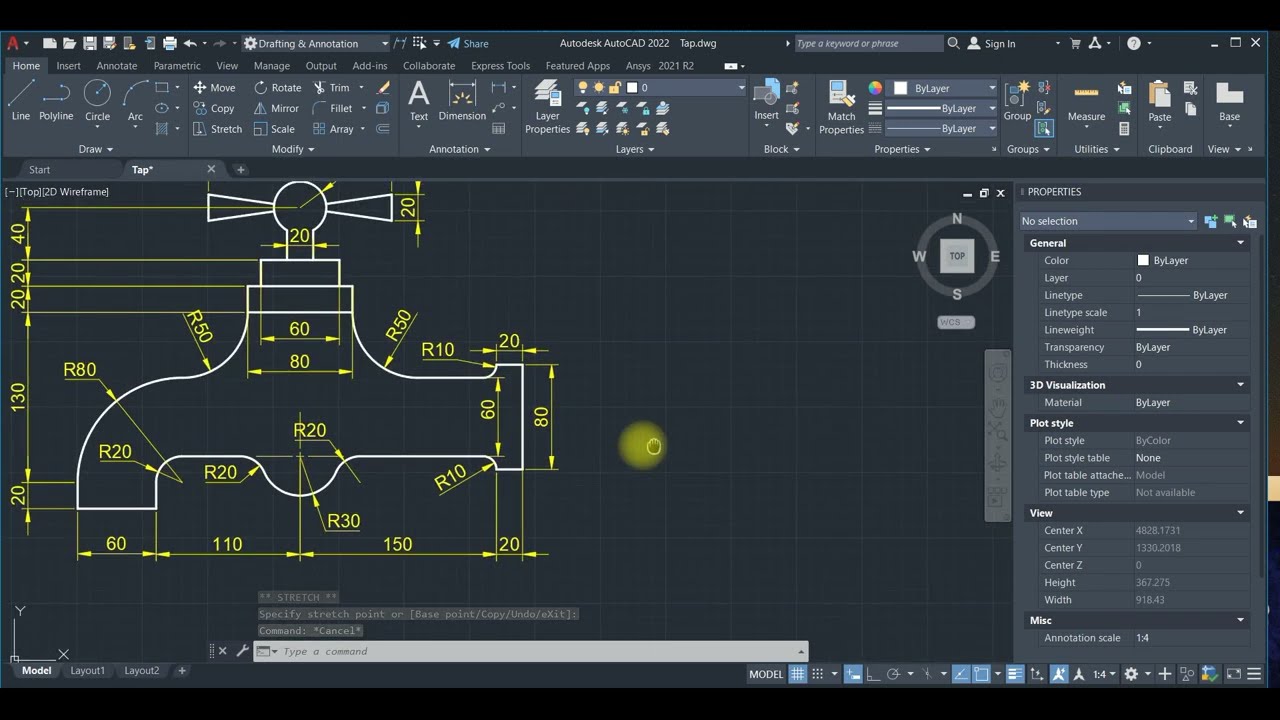
Task: Activate the Trim command
Action: point(332,88)
